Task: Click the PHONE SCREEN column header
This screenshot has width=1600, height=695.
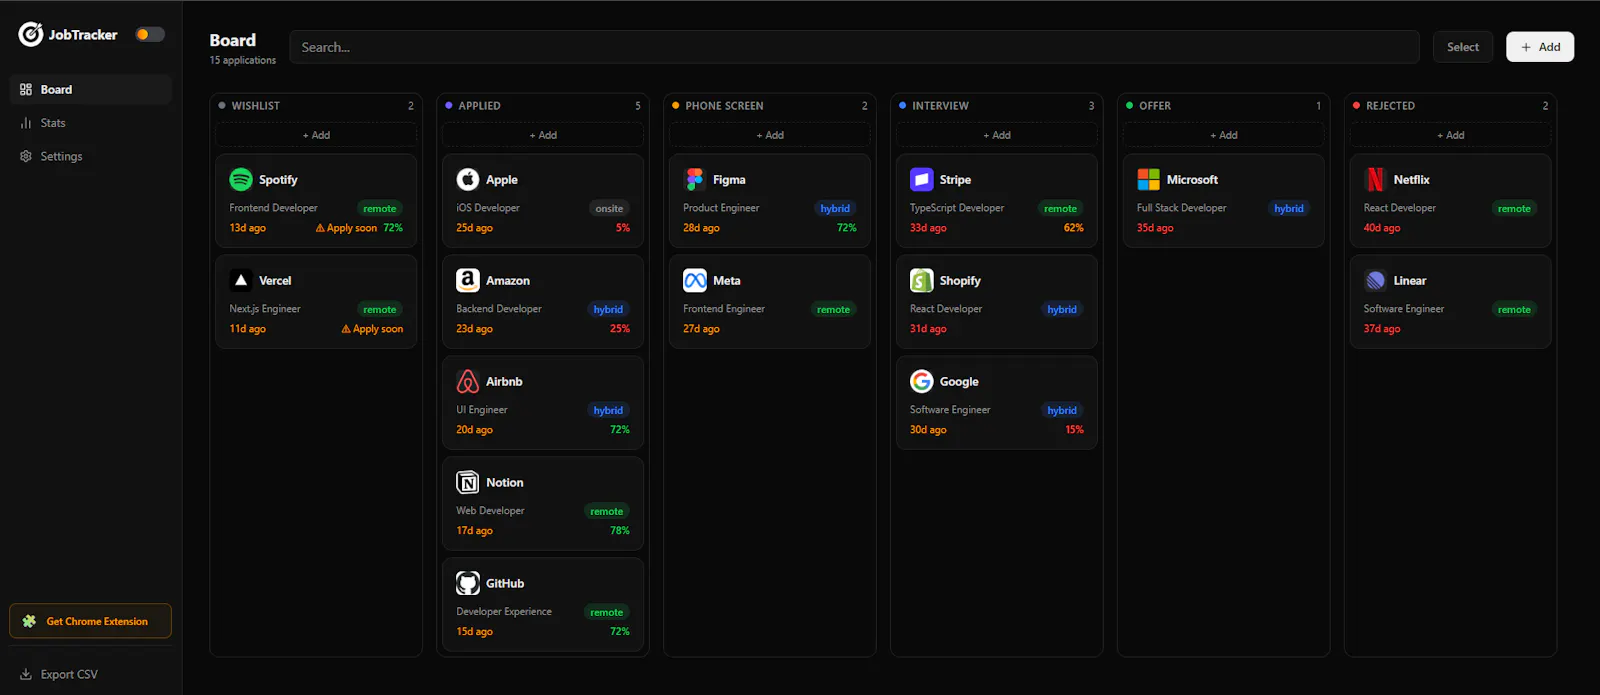Action: (724, 106)
